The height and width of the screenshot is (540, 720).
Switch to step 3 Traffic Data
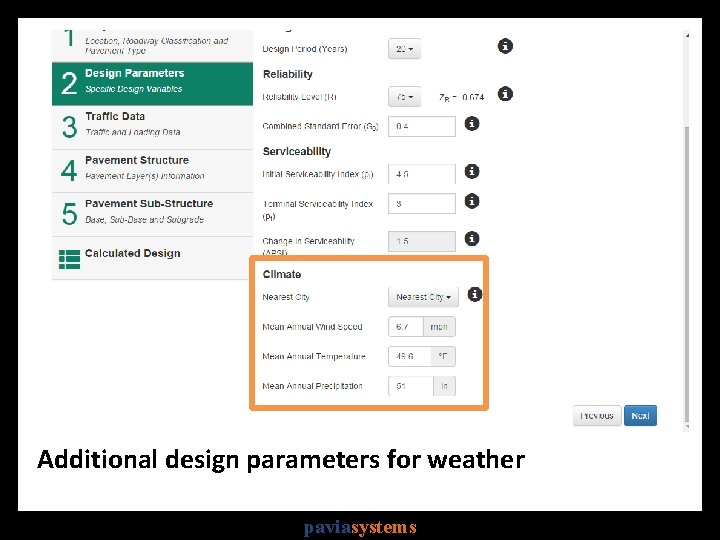point(152,127)
